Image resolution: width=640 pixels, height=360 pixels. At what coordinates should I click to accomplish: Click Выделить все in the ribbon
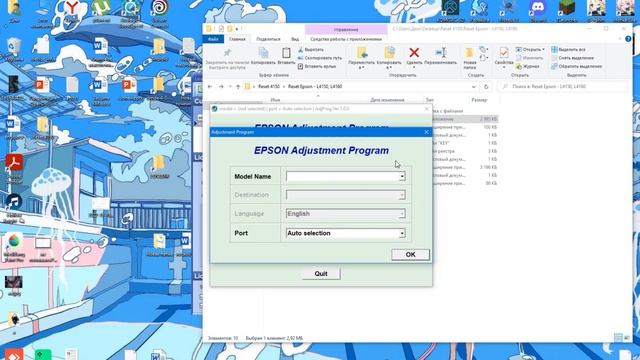569,49
